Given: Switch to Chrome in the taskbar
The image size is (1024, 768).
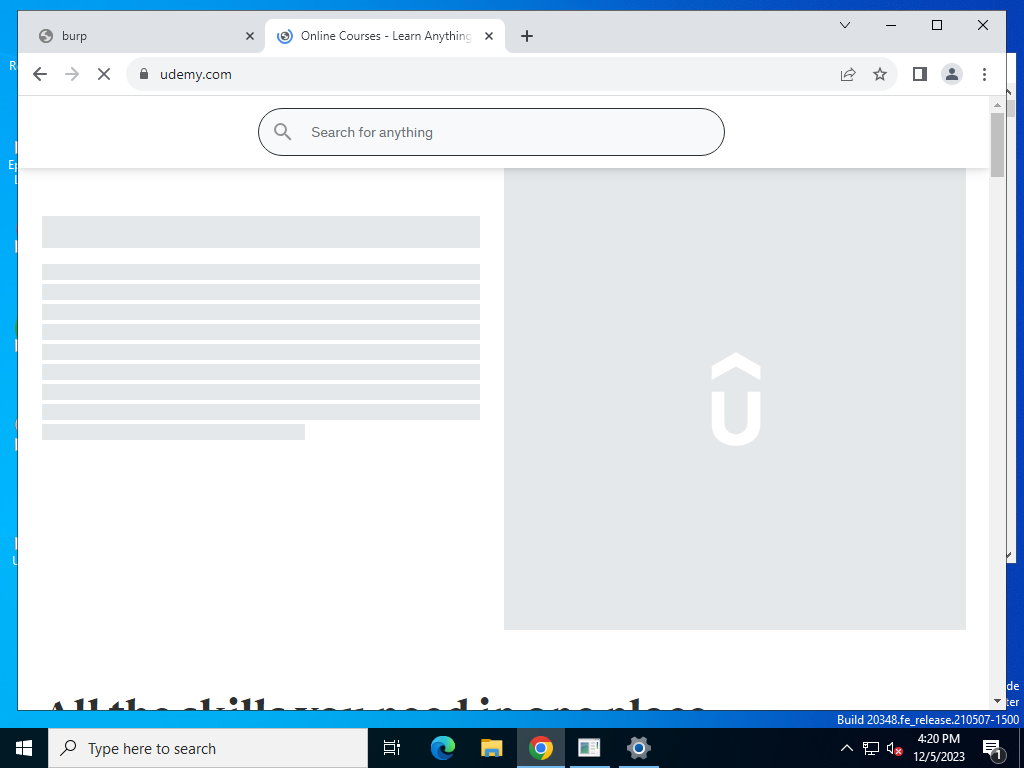Looking at the screenshot, I should point(540,748).
